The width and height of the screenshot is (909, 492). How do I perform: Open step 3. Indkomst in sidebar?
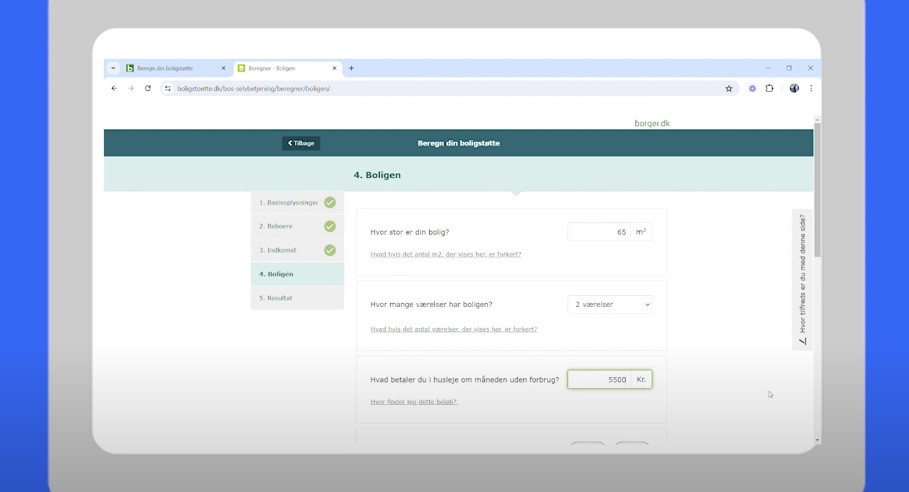pos(281,250)
